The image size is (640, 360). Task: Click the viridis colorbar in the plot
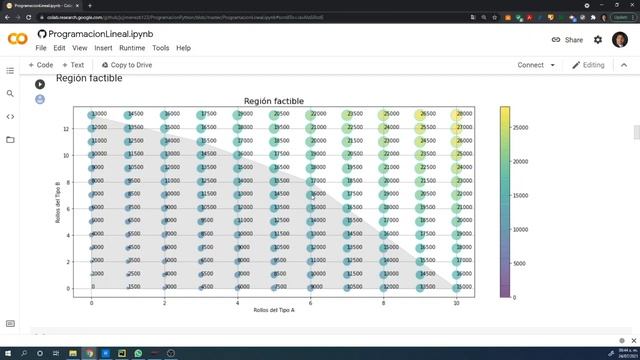(x=505, y=202)
